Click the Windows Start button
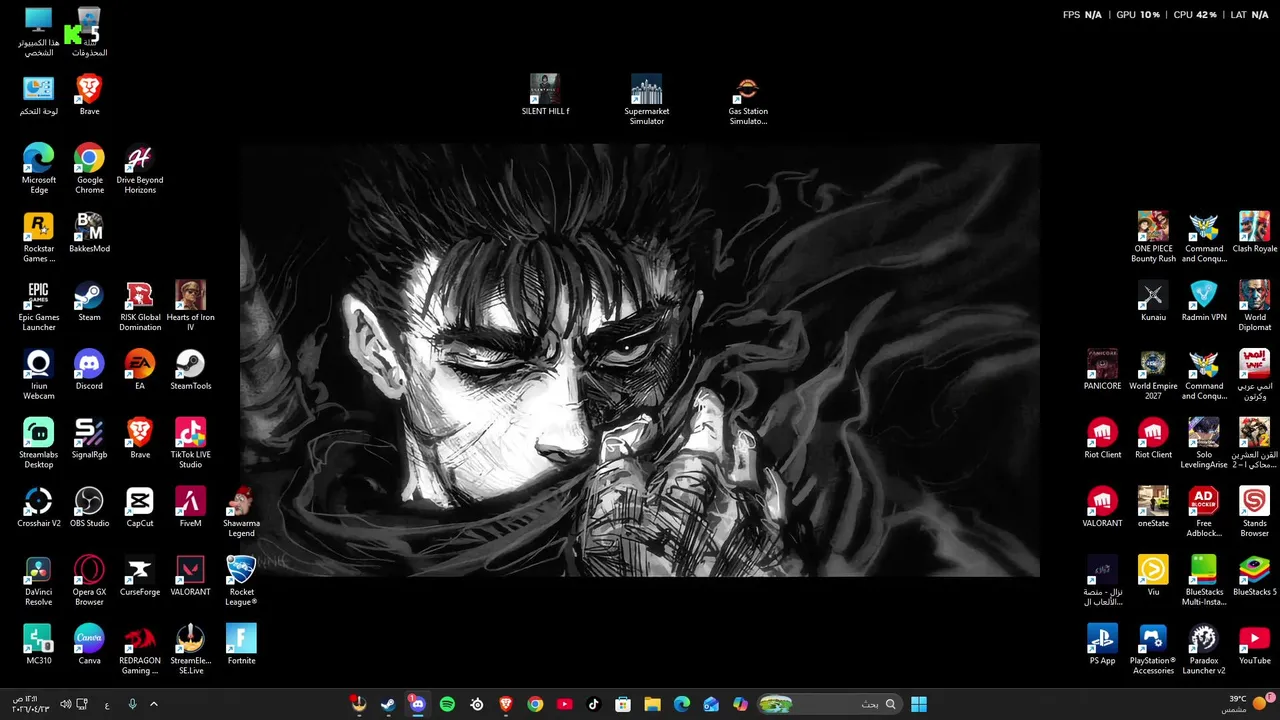This screenshot has height=720, width=1280. coord(918,704)
